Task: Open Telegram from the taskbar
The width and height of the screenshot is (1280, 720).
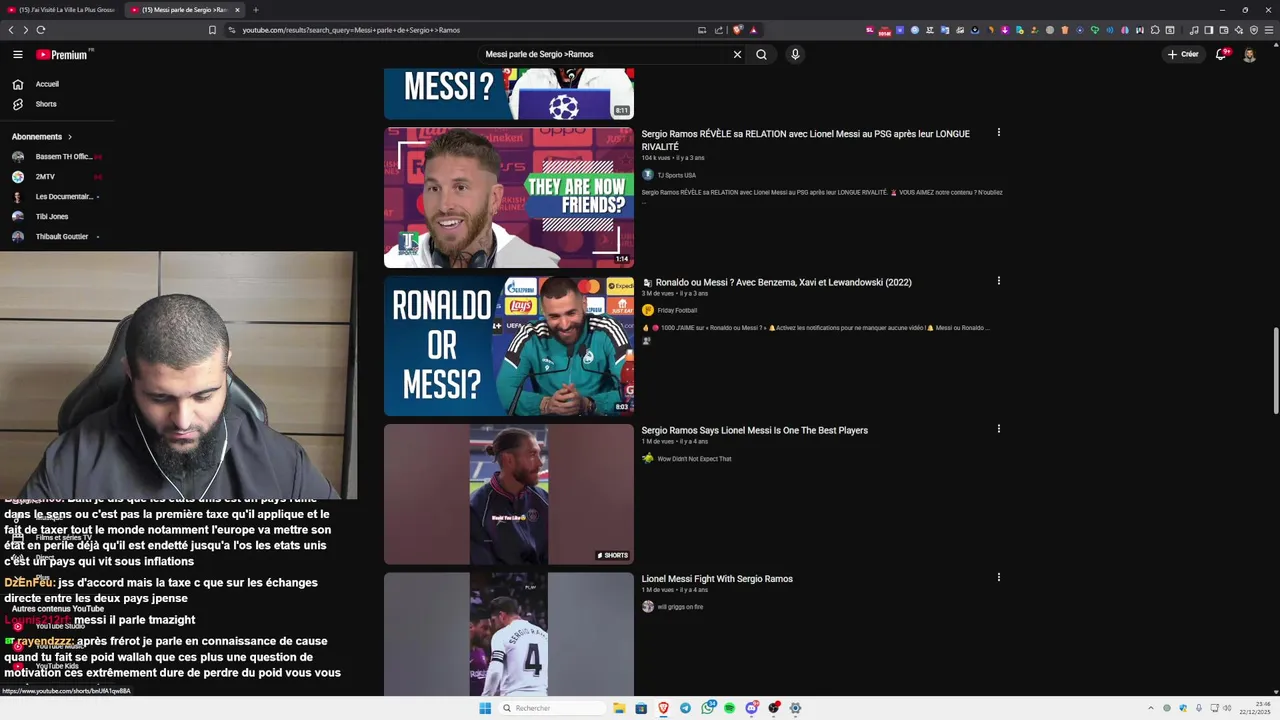Action: tap(685, 708)
